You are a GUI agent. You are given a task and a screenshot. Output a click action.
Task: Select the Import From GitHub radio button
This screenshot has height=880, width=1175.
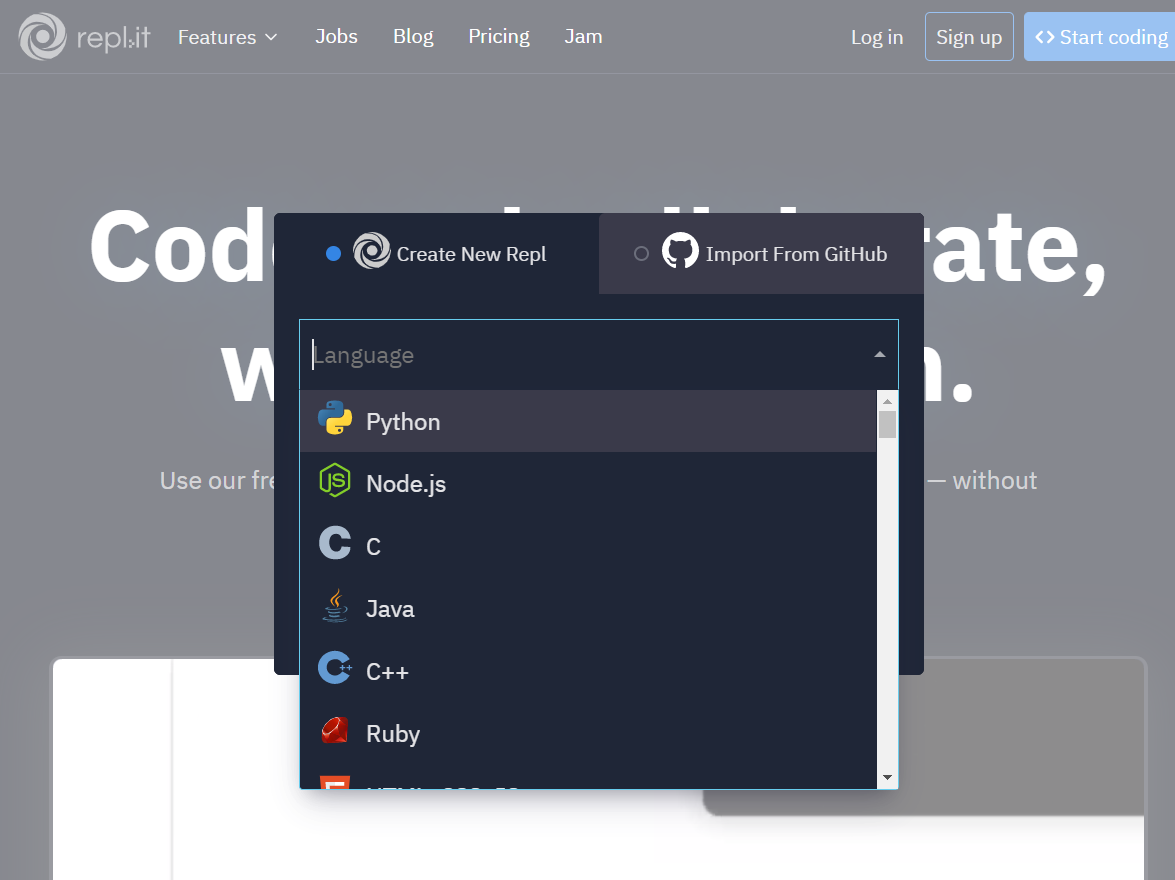[x=641, y=254]
